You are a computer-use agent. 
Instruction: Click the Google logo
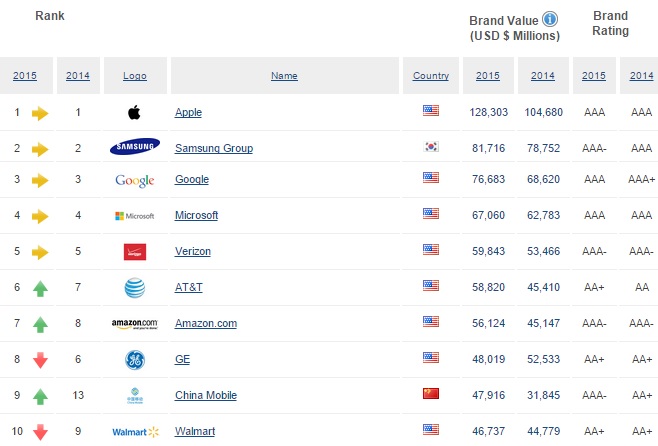coord(135,180)
